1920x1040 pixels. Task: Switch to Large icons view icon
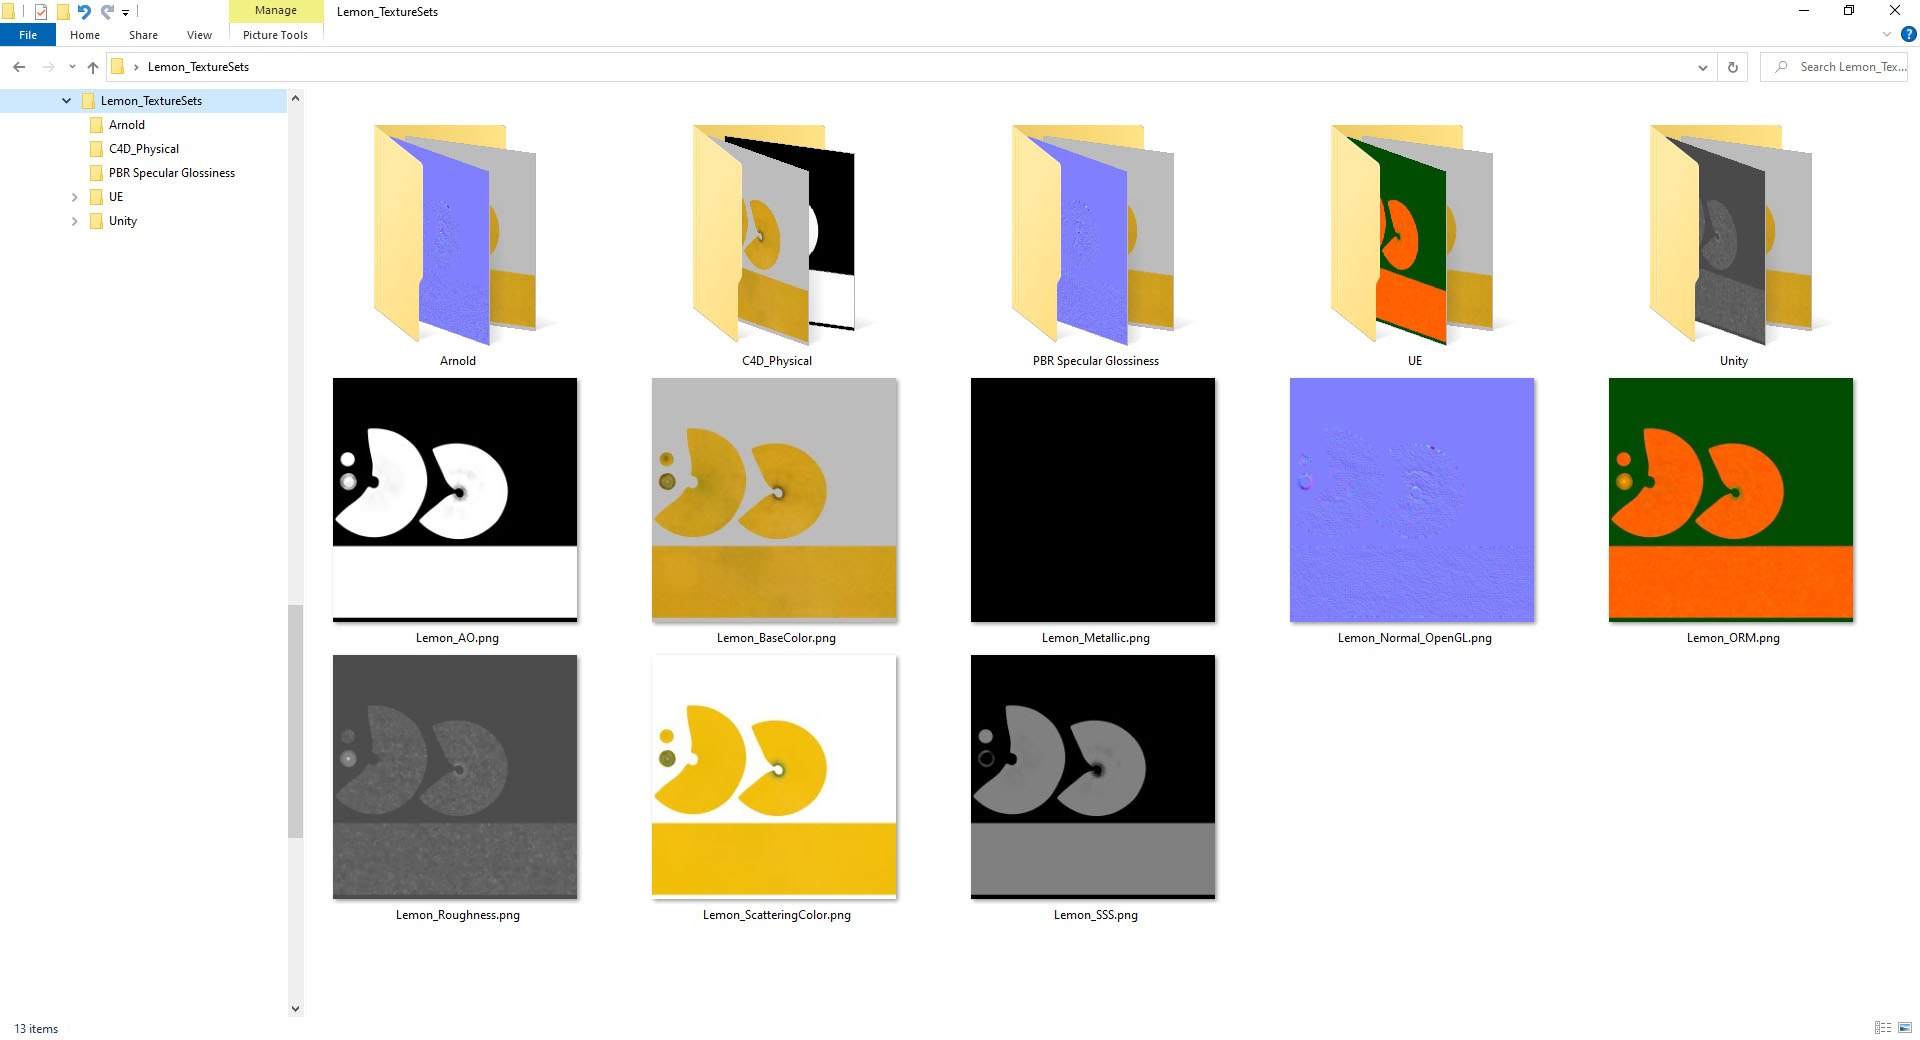coord(1905,1028)
